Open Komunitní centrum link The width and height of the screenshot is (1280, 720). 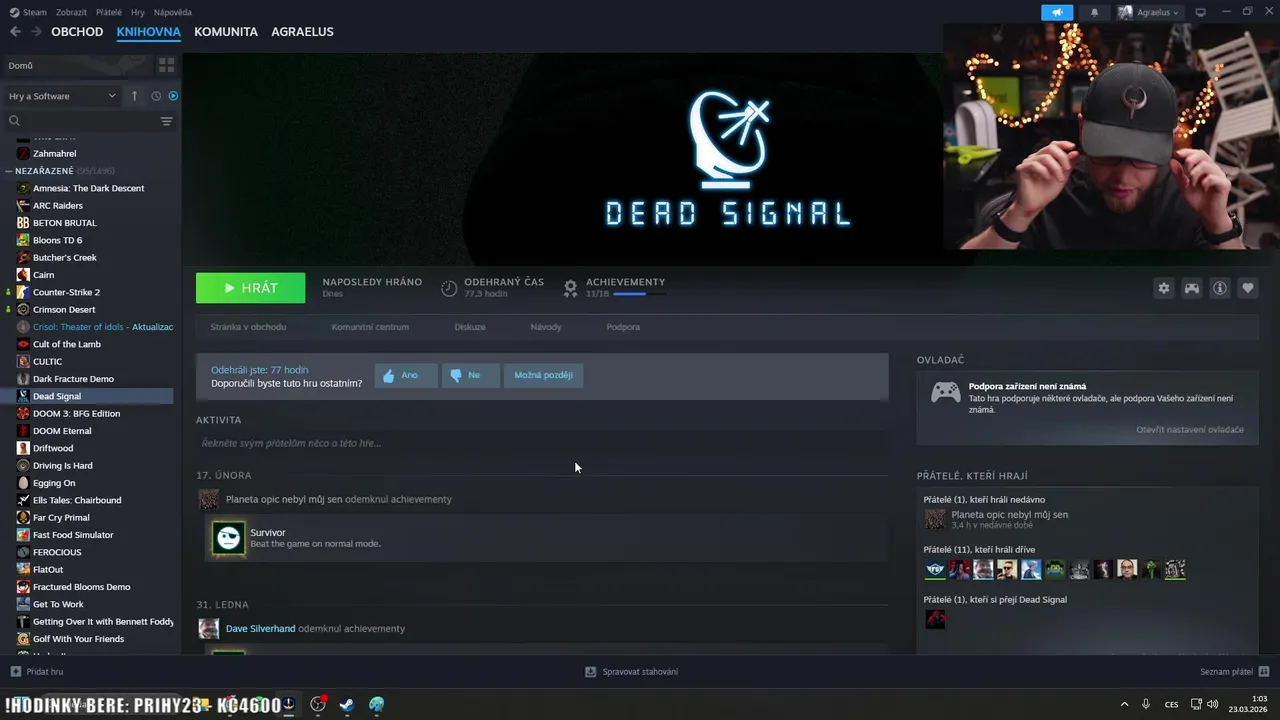[370, 327]
